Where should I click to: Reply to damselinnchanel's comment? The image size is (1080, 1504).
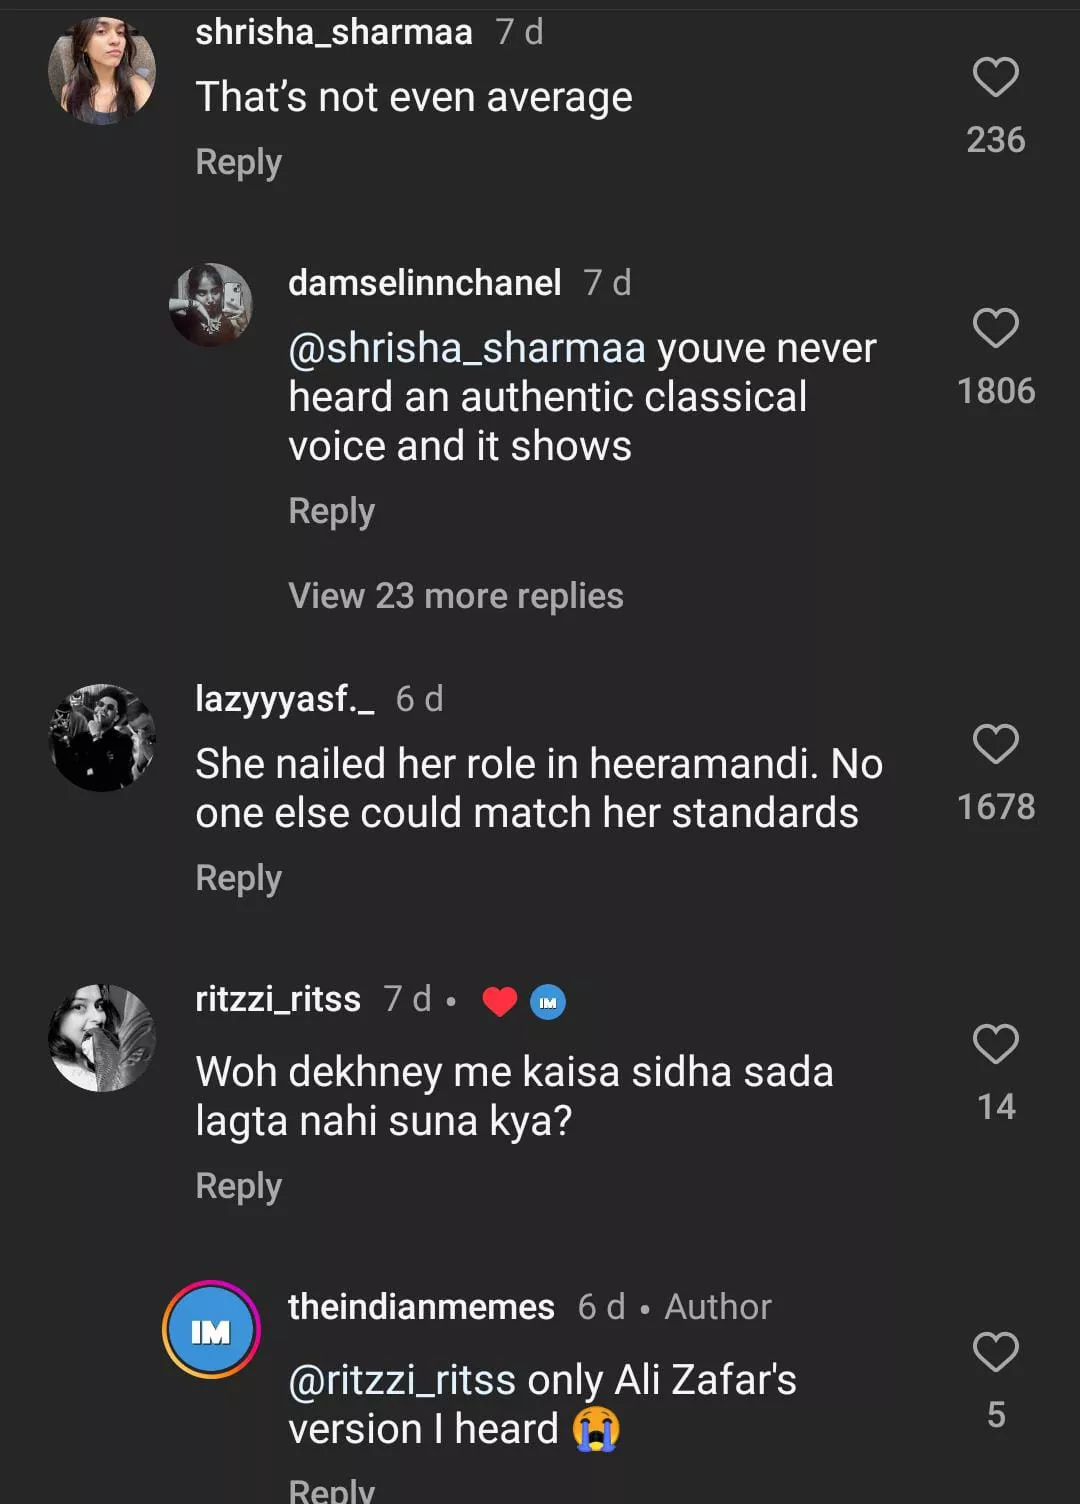(331, 511)
